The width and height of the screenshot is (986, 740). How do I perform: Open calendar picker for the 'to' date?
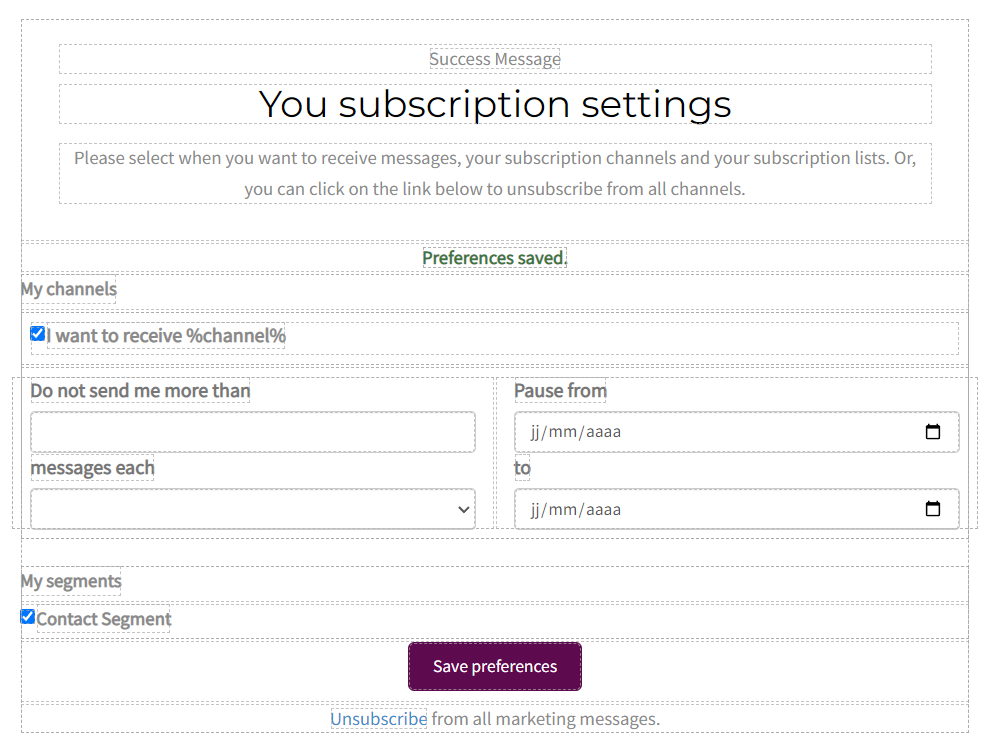[933, 509]
